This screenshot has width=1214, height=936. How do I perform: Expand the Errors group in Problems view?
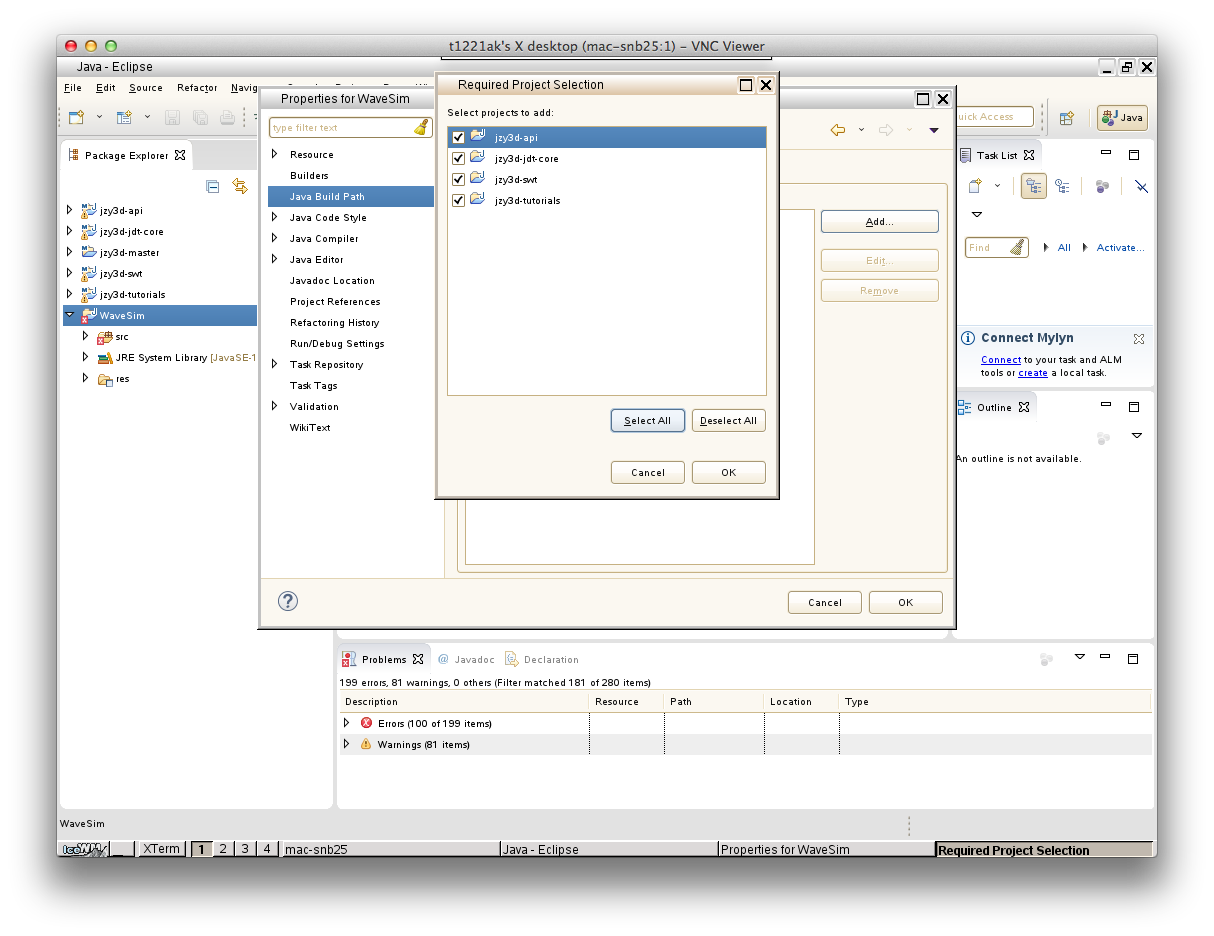click(347, 723)
